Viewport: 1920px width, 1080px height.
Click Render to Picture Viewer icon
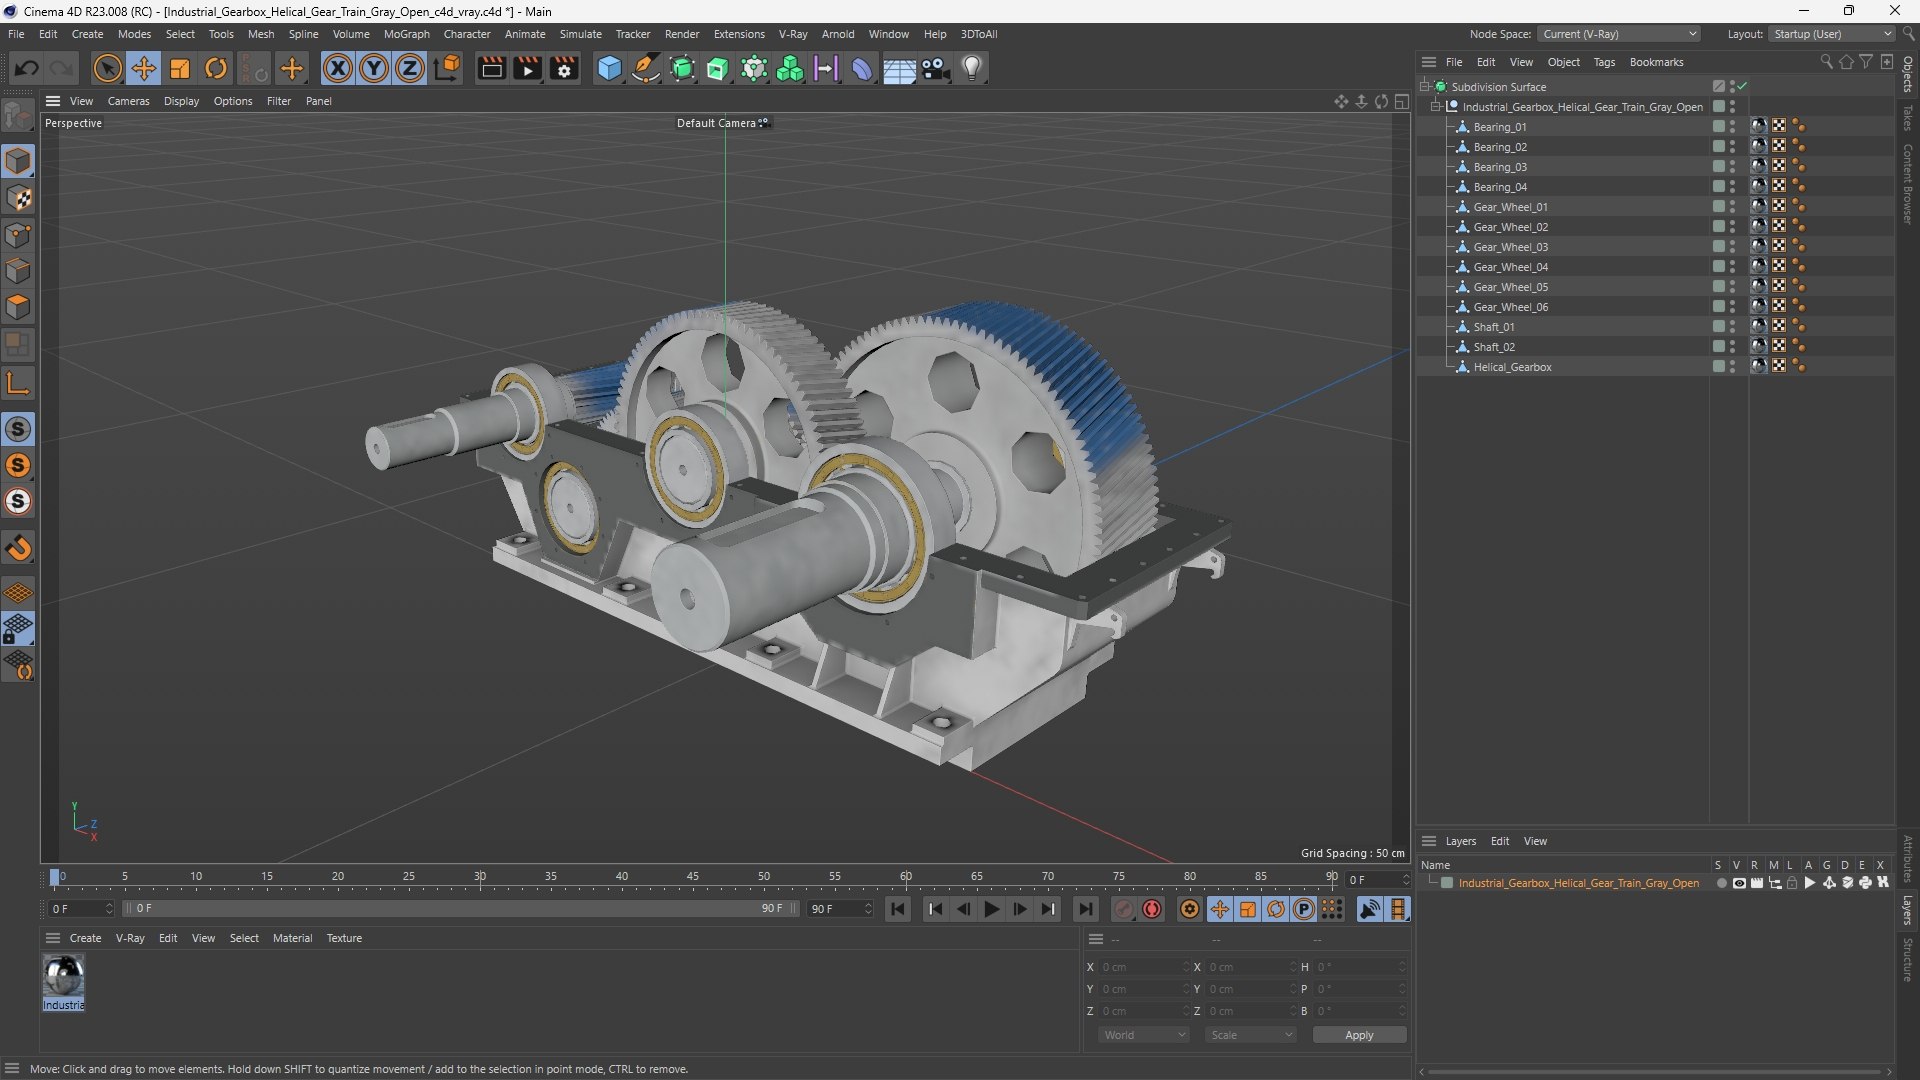(527, 68)
